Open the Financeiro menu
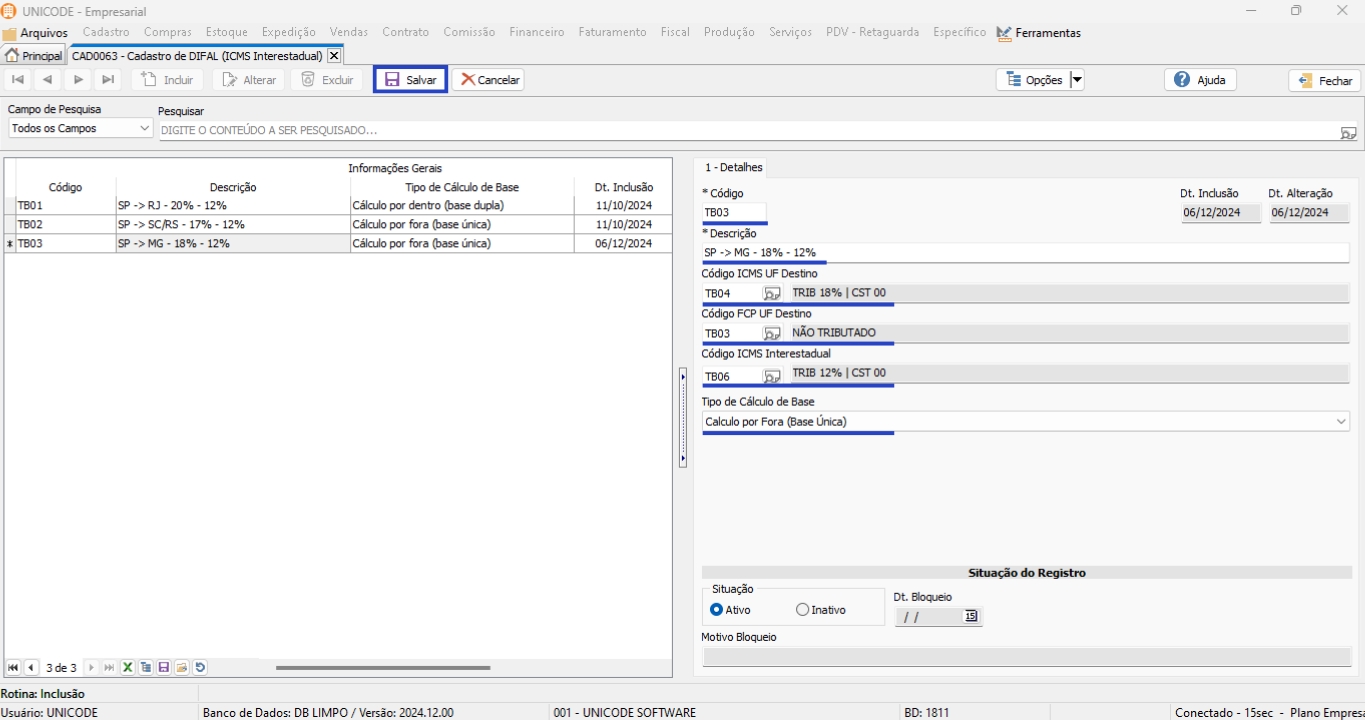The width and height of the screenshot is (1365, 720). (x=536, y=32)
